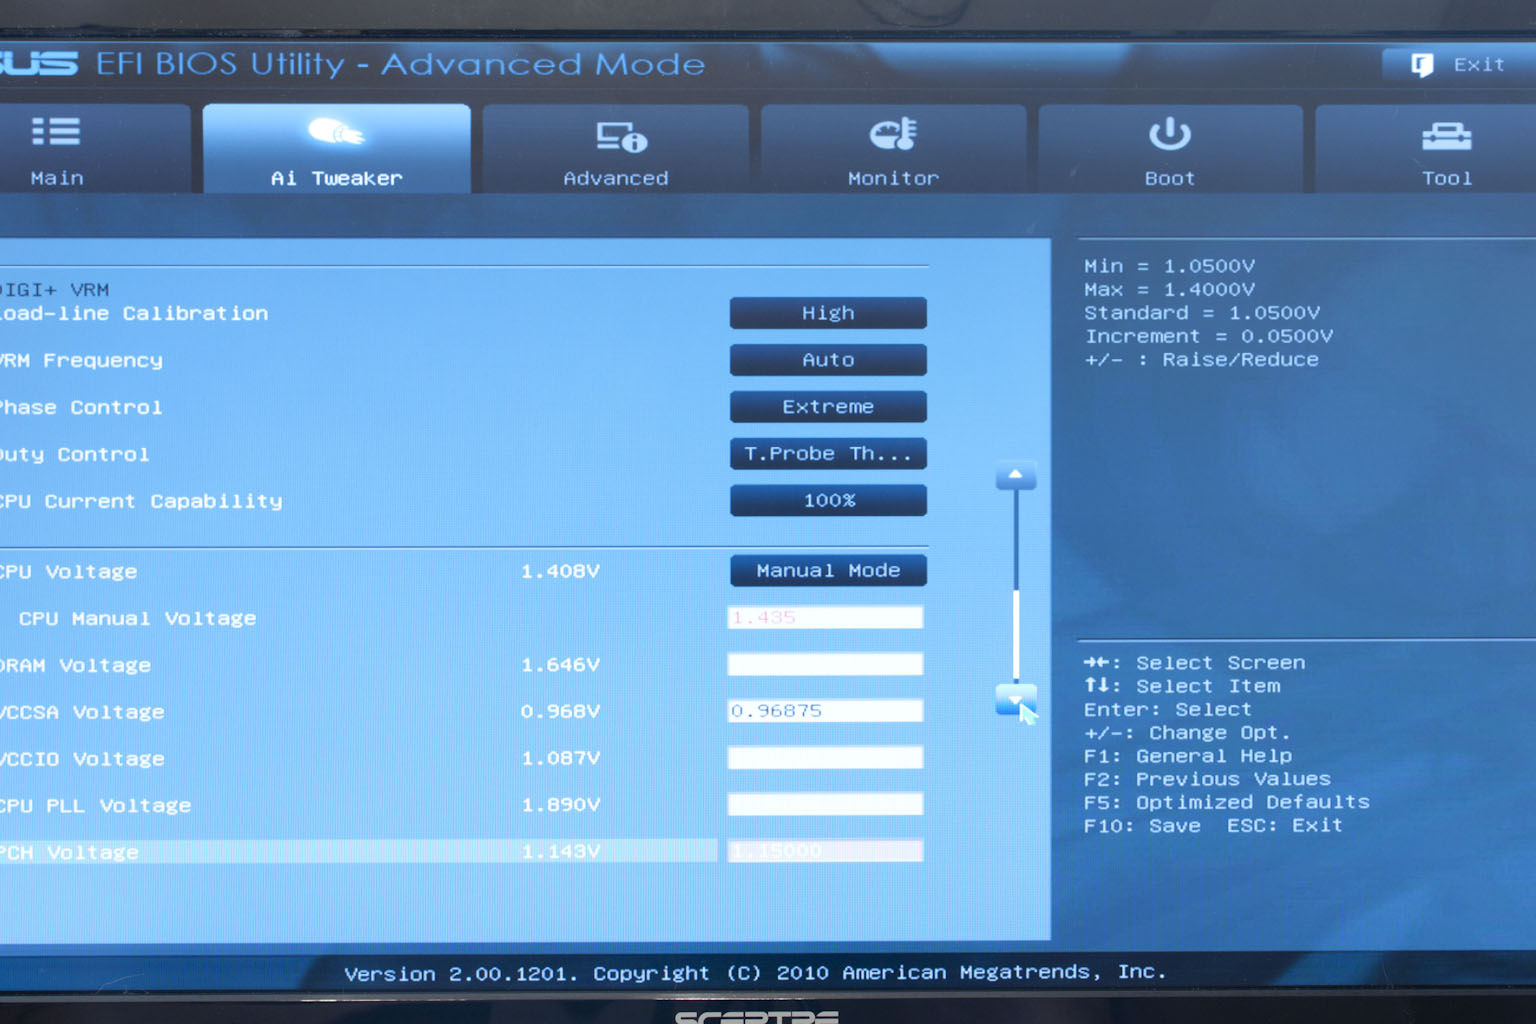Click the Version 2.00.1201 copyright text
The width and height of the screenshot is (1536, 1024).
(x=755, y=972)
